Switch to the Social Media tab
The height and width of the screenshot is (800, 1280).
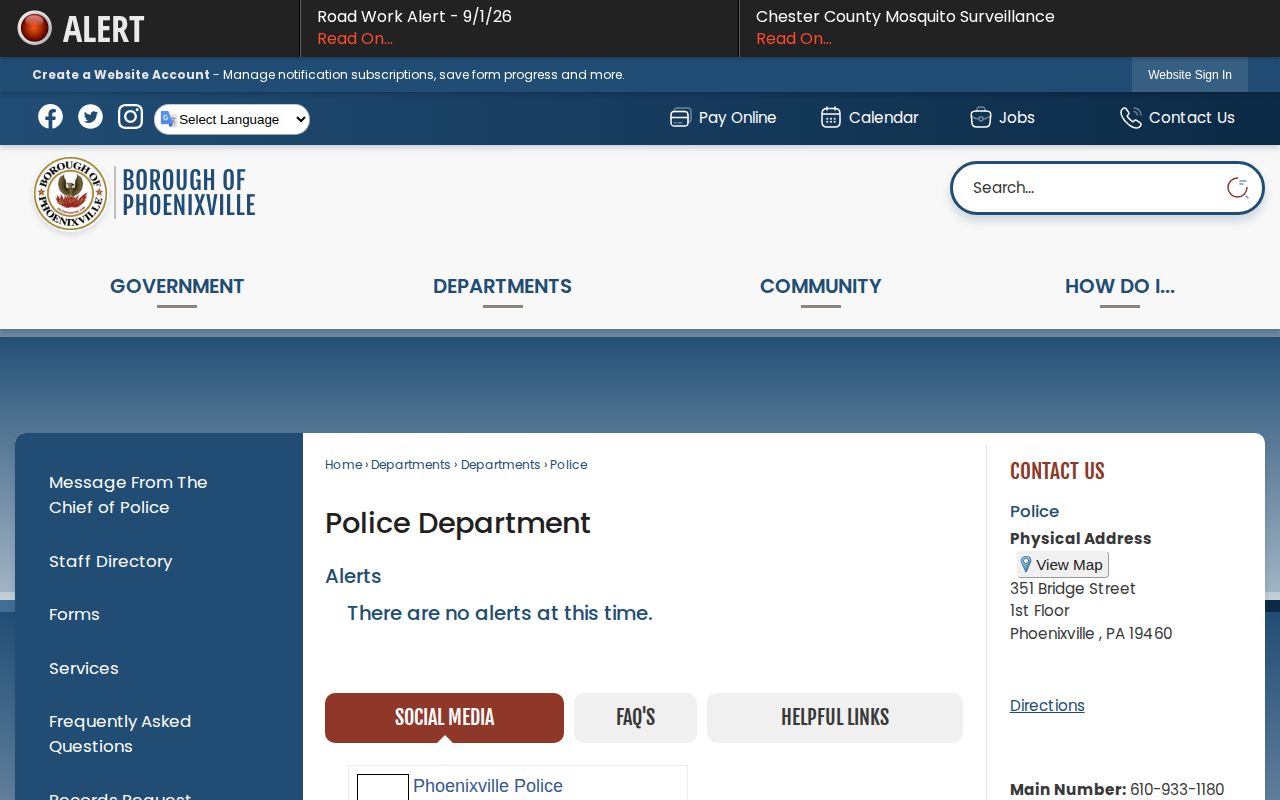[444, 718]
